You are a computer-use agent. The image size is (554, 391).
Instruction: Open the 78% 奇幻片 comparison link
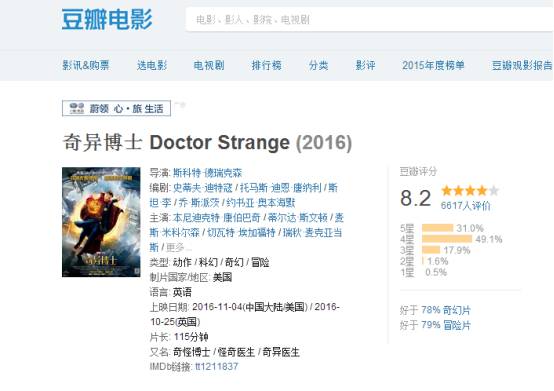point(446,310)
